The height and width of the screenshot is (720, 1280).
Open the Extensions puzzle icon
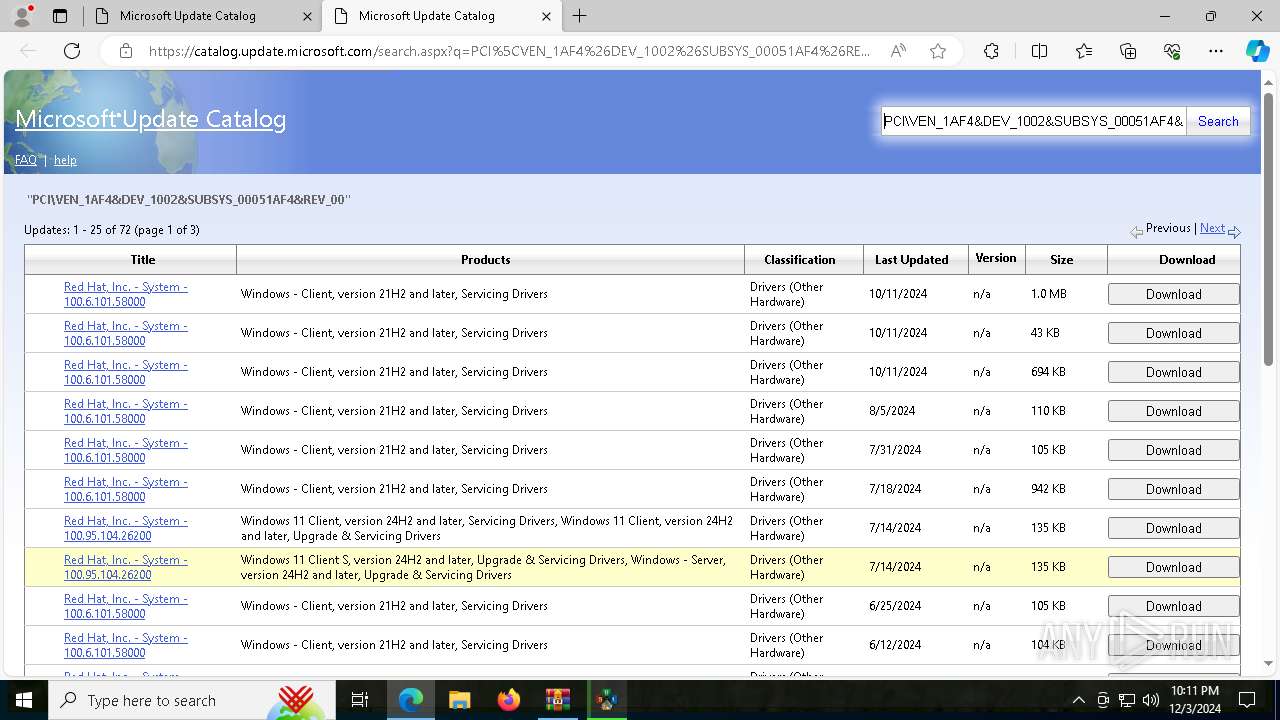tap(991, 51)
